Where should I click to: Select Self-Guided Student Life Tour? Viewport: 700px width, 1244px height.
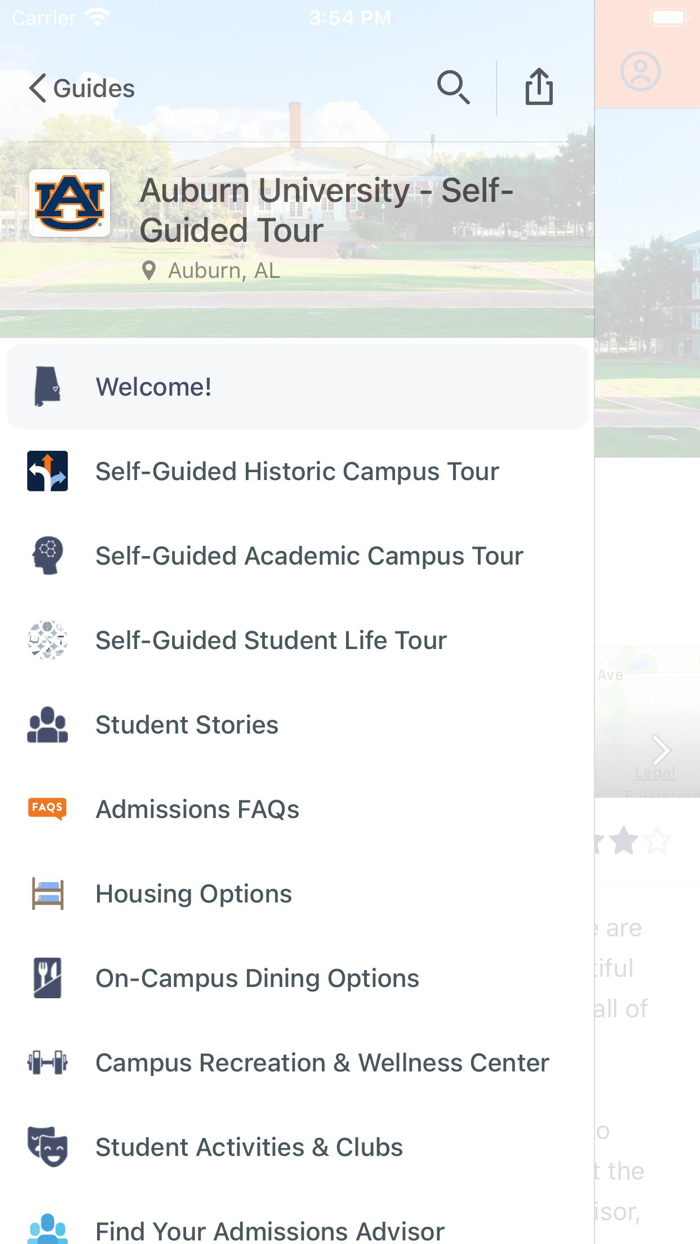coord(270,639)
